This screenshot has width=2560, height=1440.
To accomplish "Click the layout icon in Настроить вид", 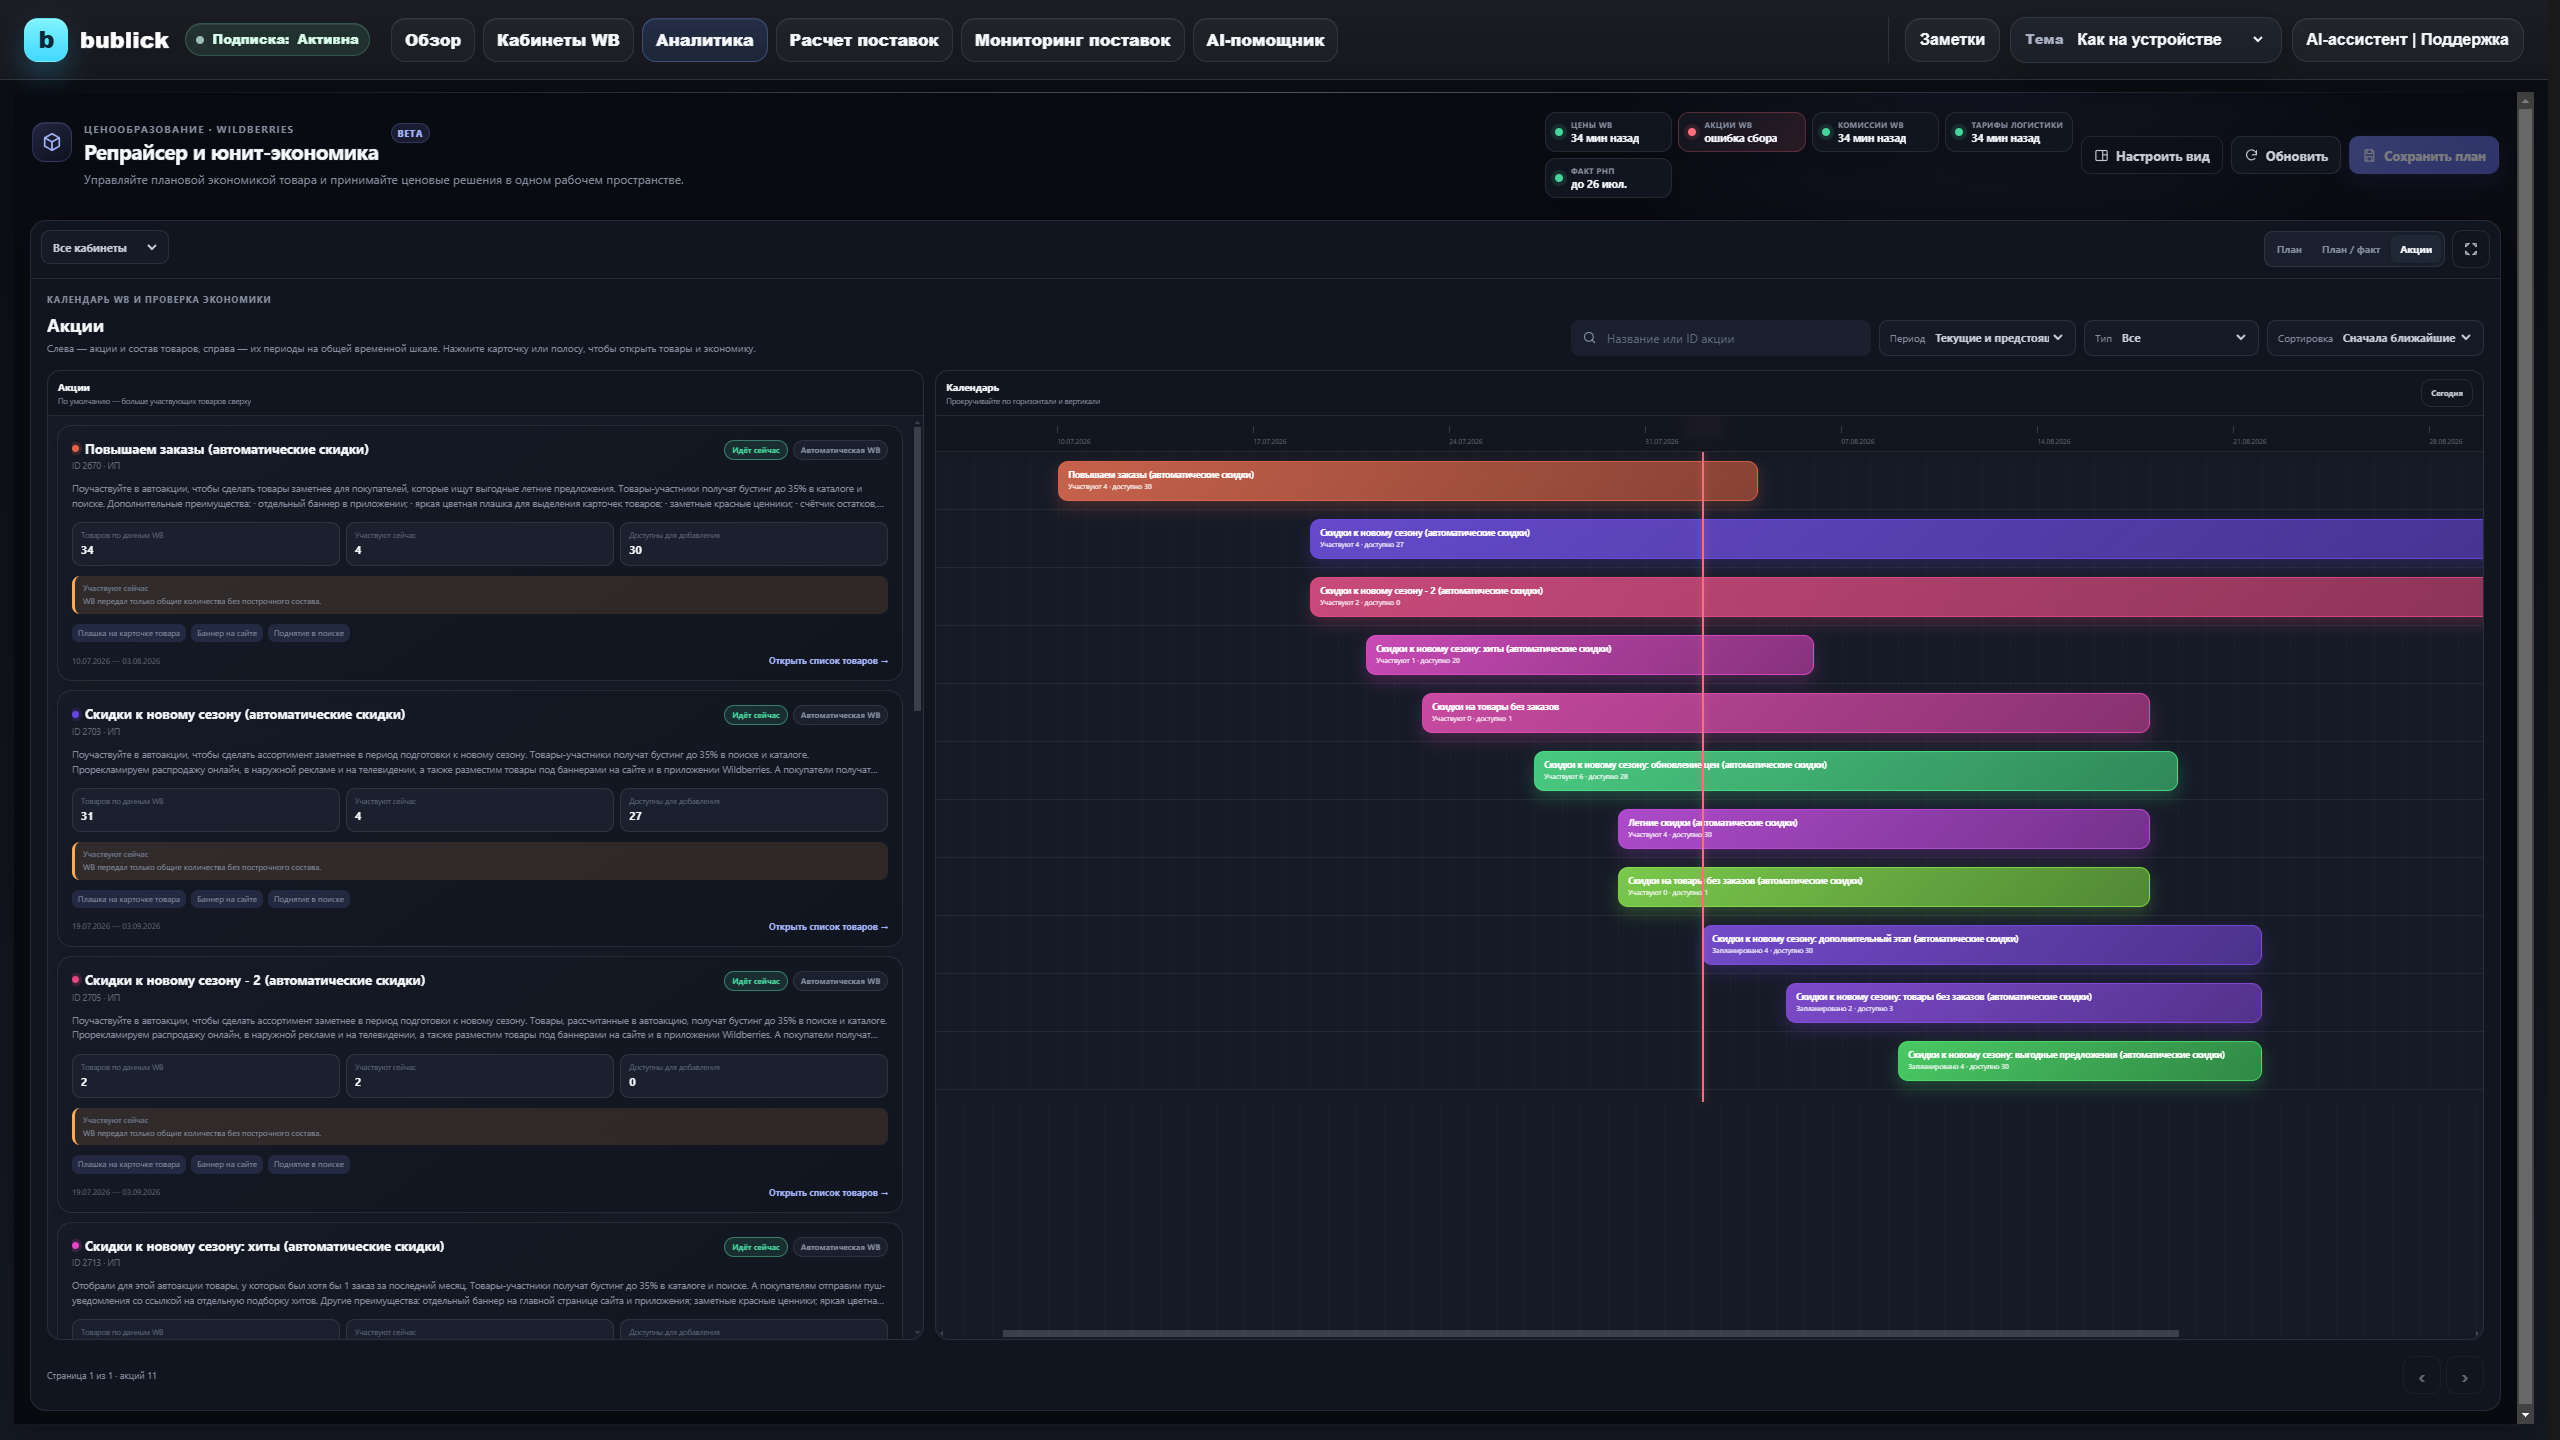I will [2101, 156].
